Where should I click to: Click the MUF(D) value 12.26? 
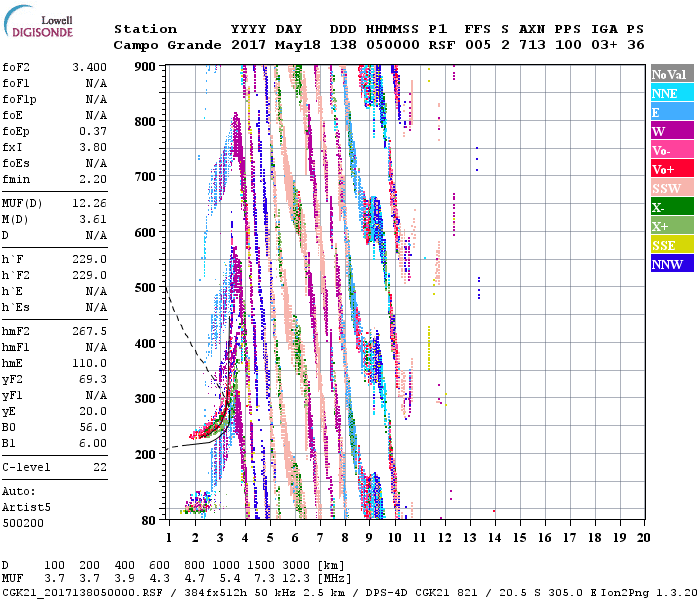(89, 204)
